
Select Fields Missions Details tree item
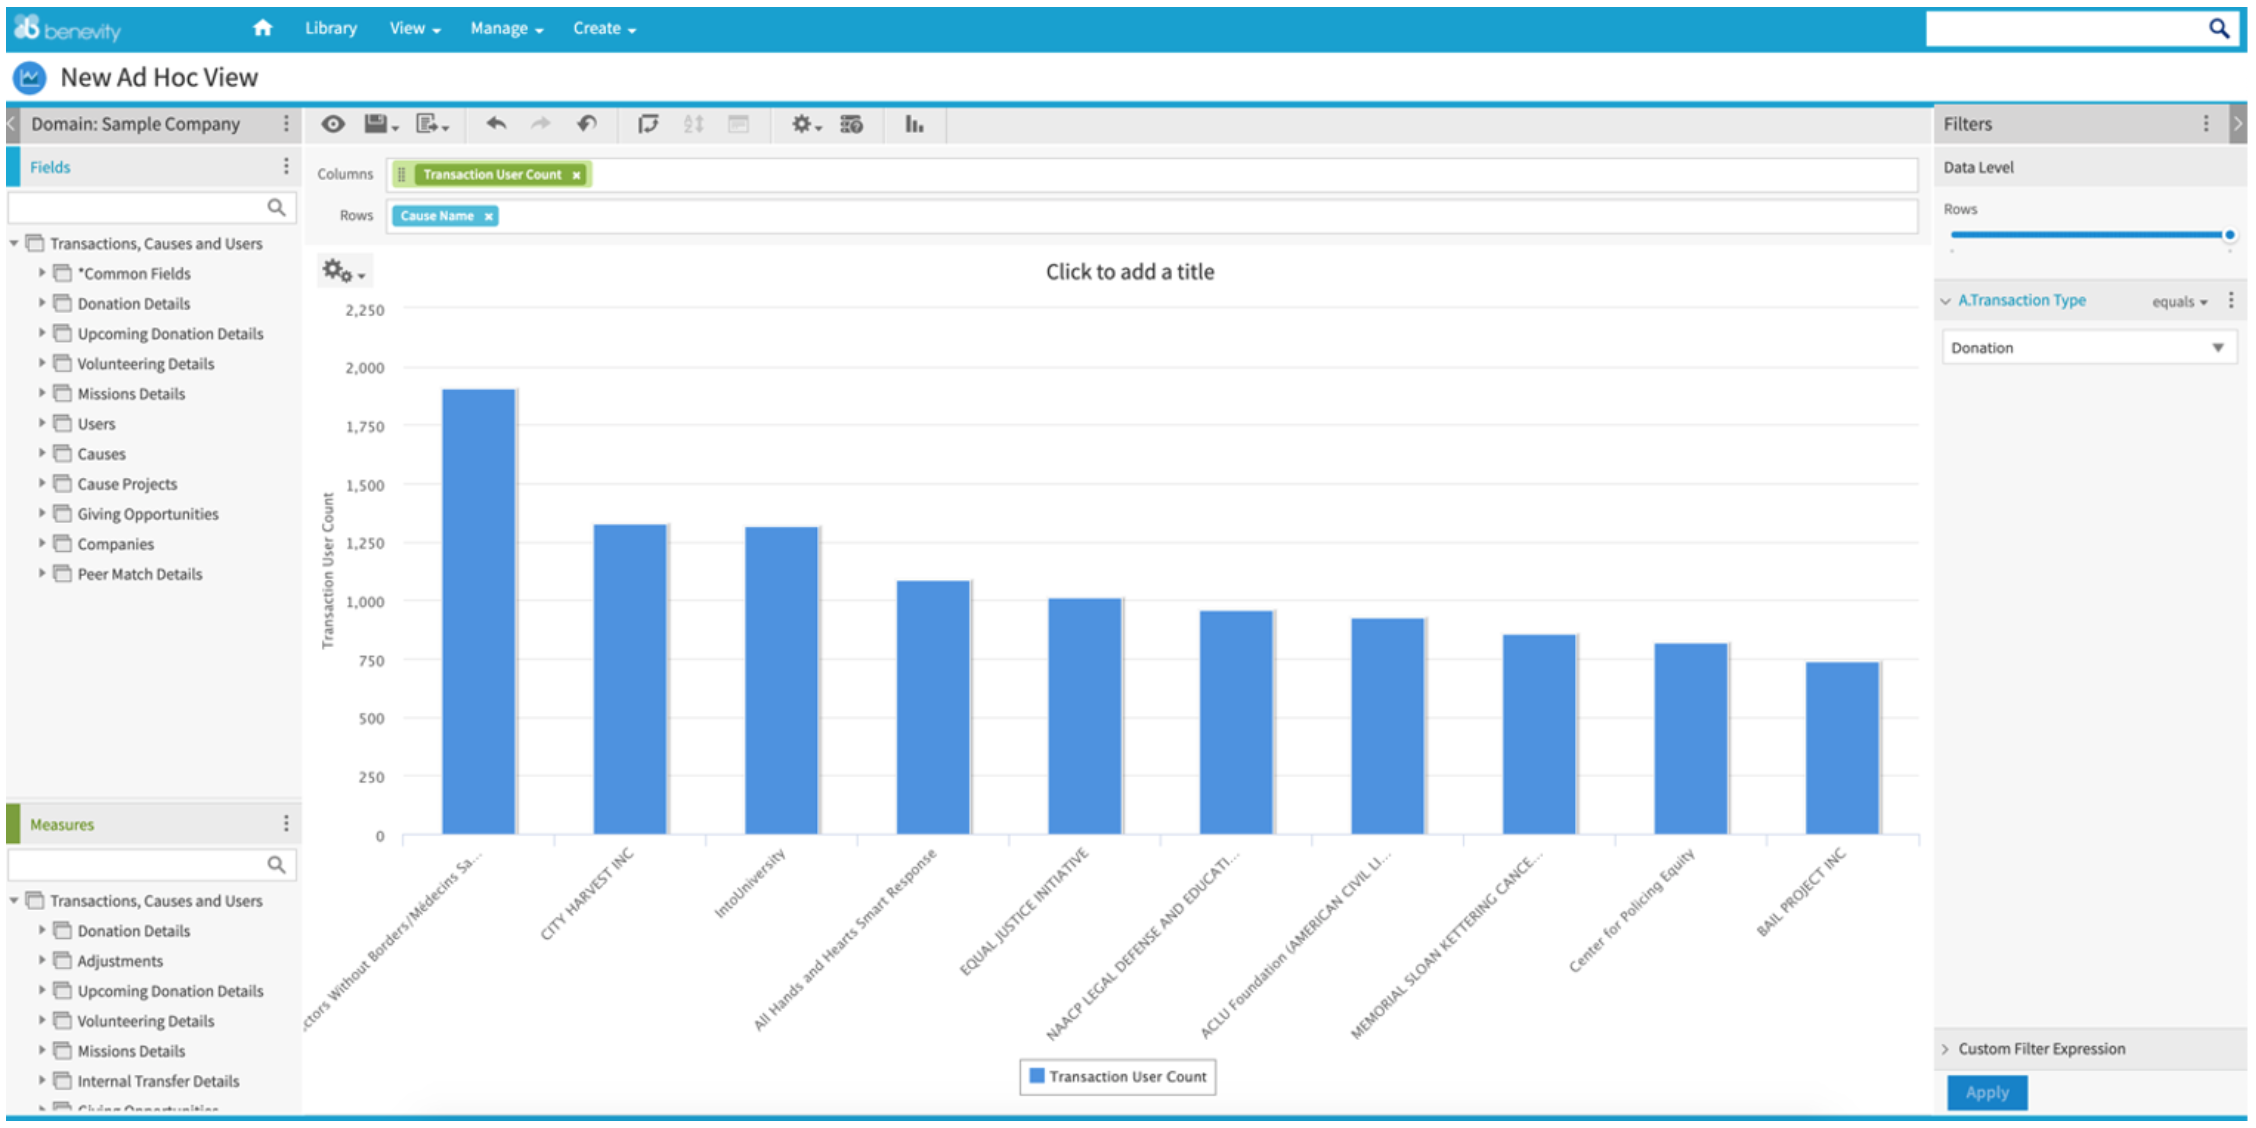point(131,393)
